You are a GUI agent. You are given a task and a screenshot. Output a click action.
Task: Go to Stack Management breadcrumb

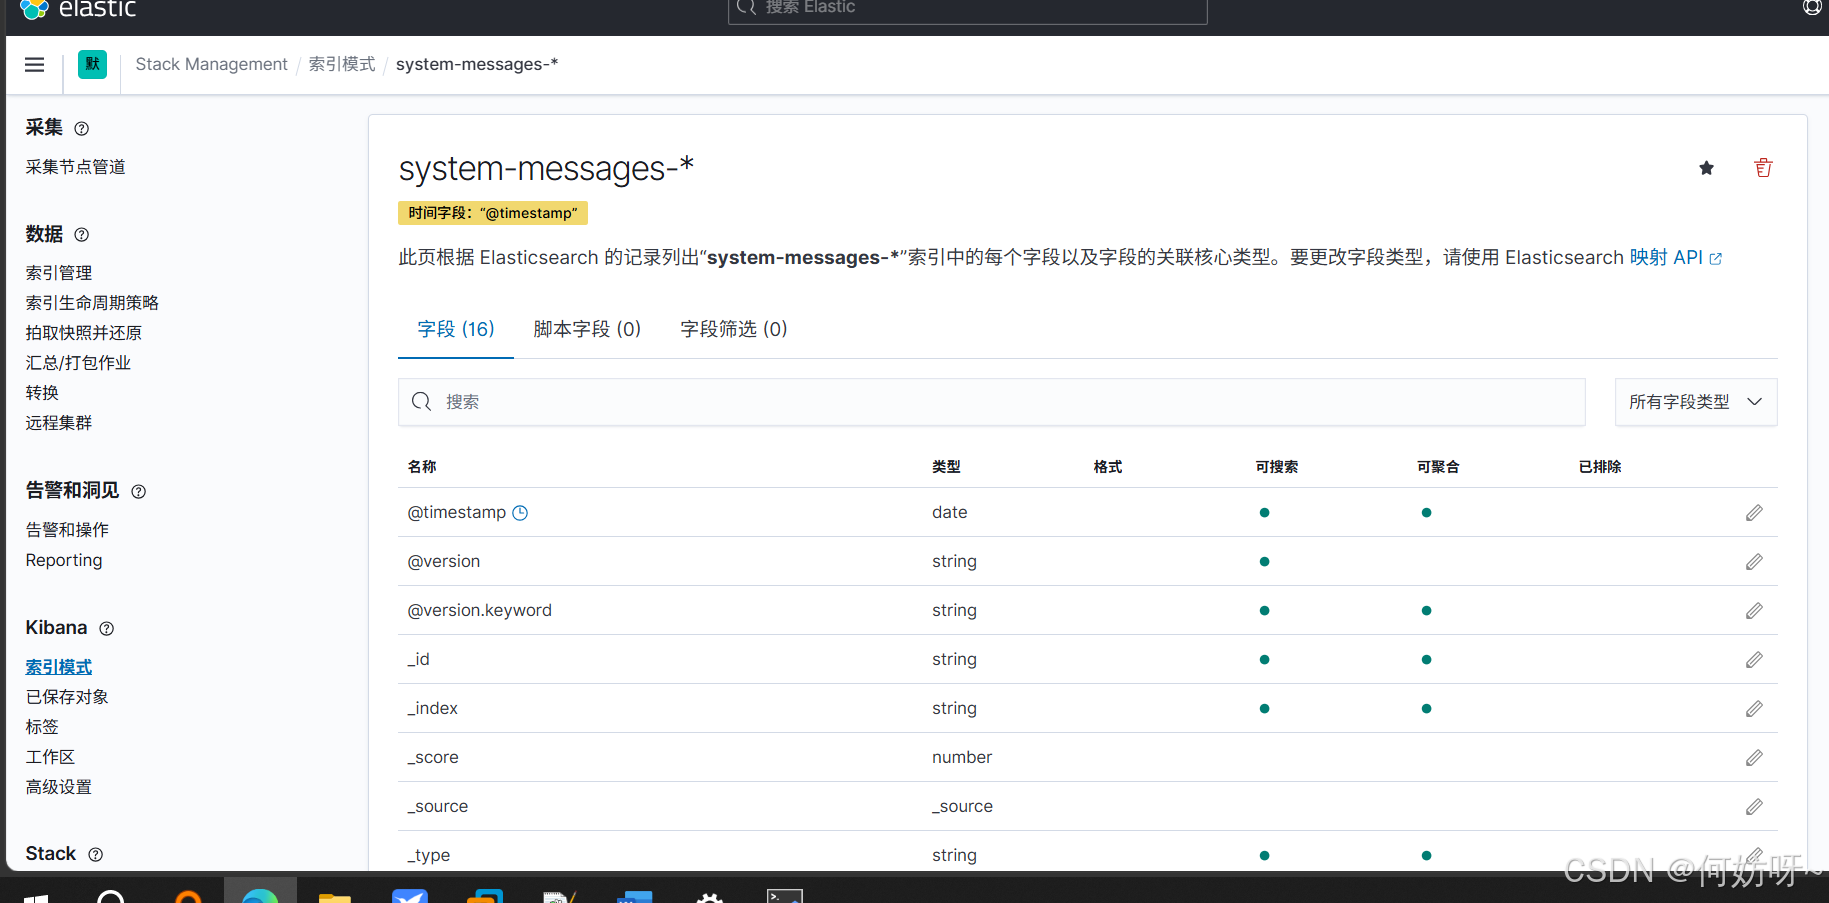[x=211, y=65]
